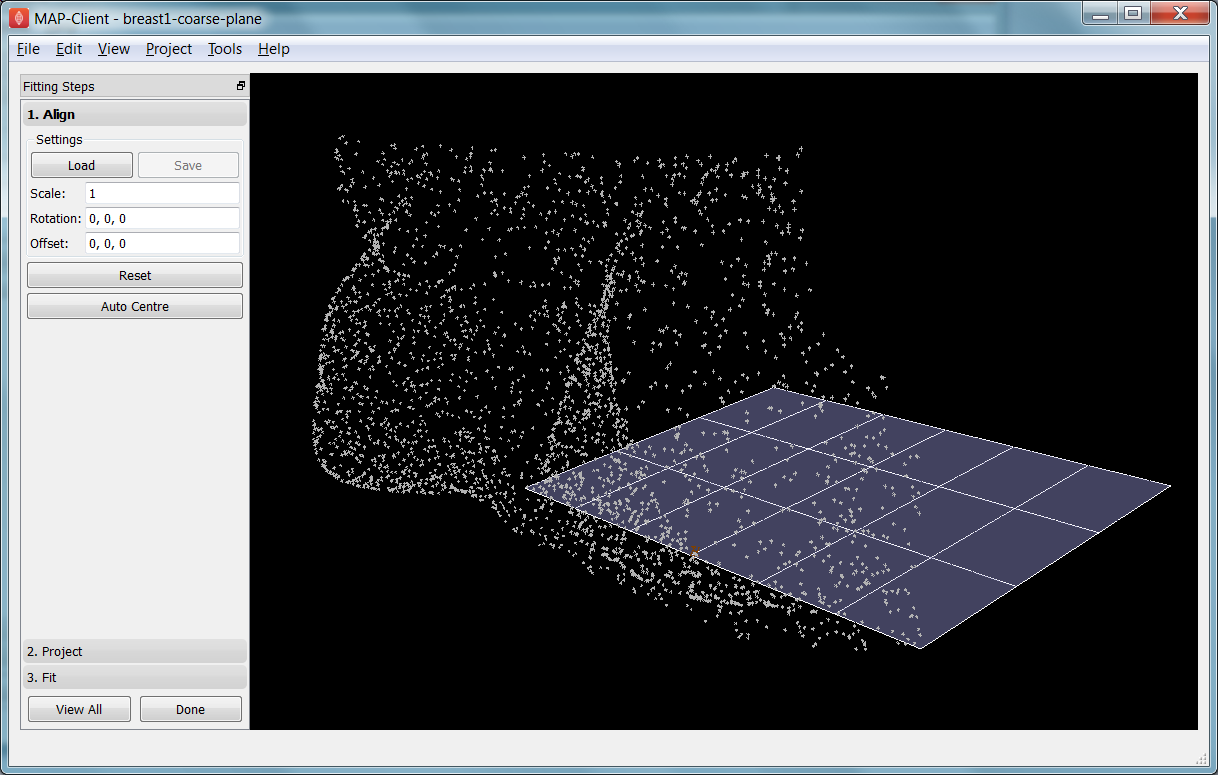Open the Tools menu

pyautogui.click(x=225, y=49)
